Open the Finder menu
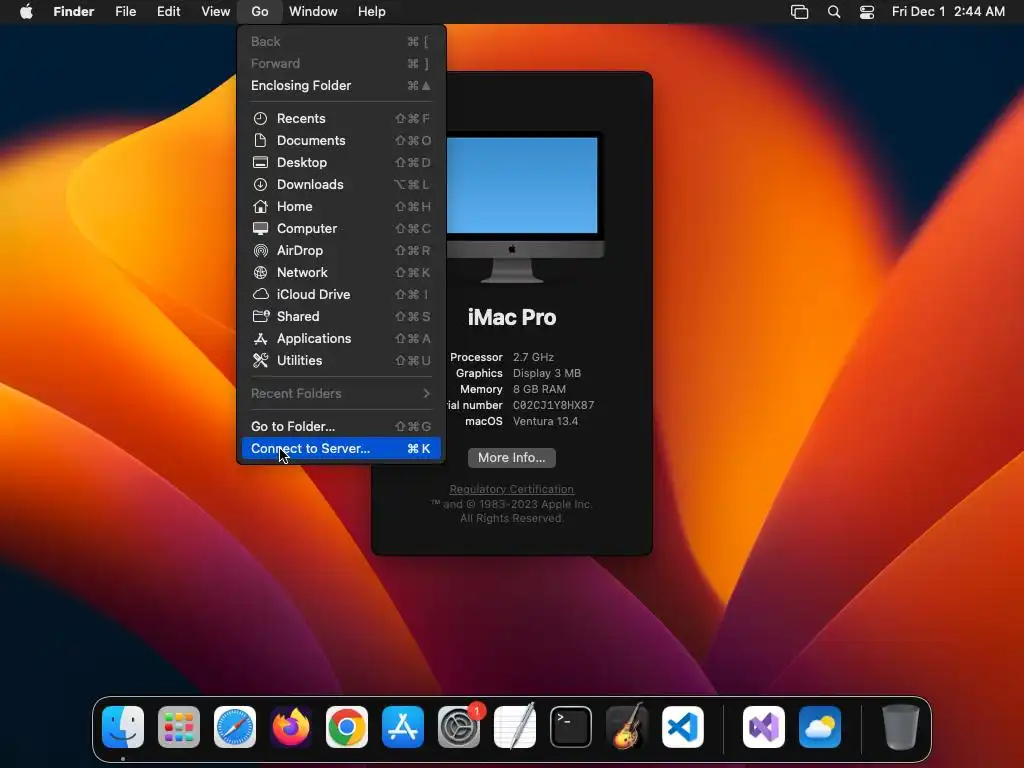This screenshot has height=768, width=1024. point(74,11)
